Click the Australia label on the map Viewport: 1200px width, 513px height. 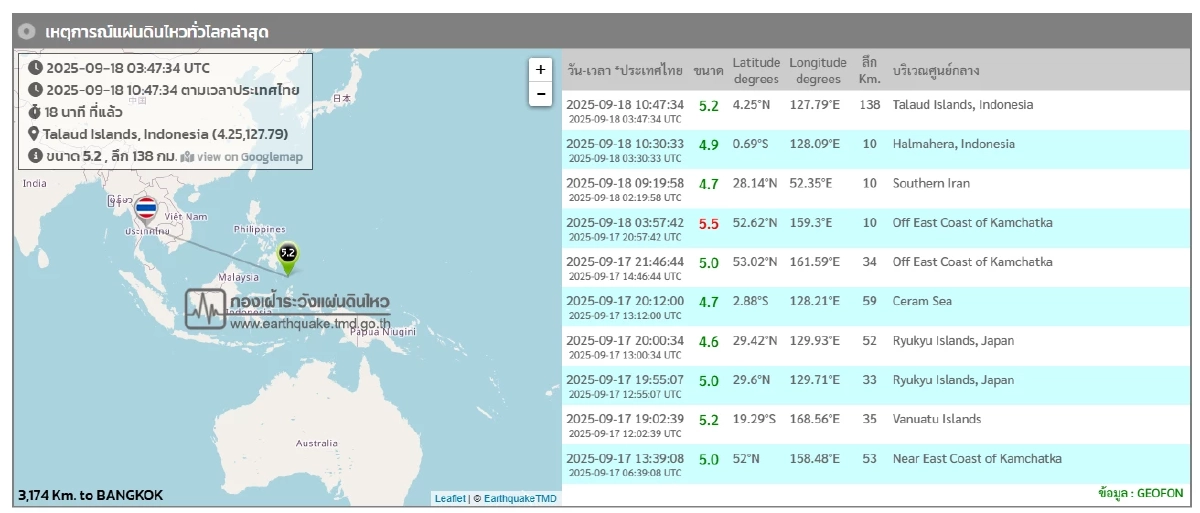coord(317,443)
